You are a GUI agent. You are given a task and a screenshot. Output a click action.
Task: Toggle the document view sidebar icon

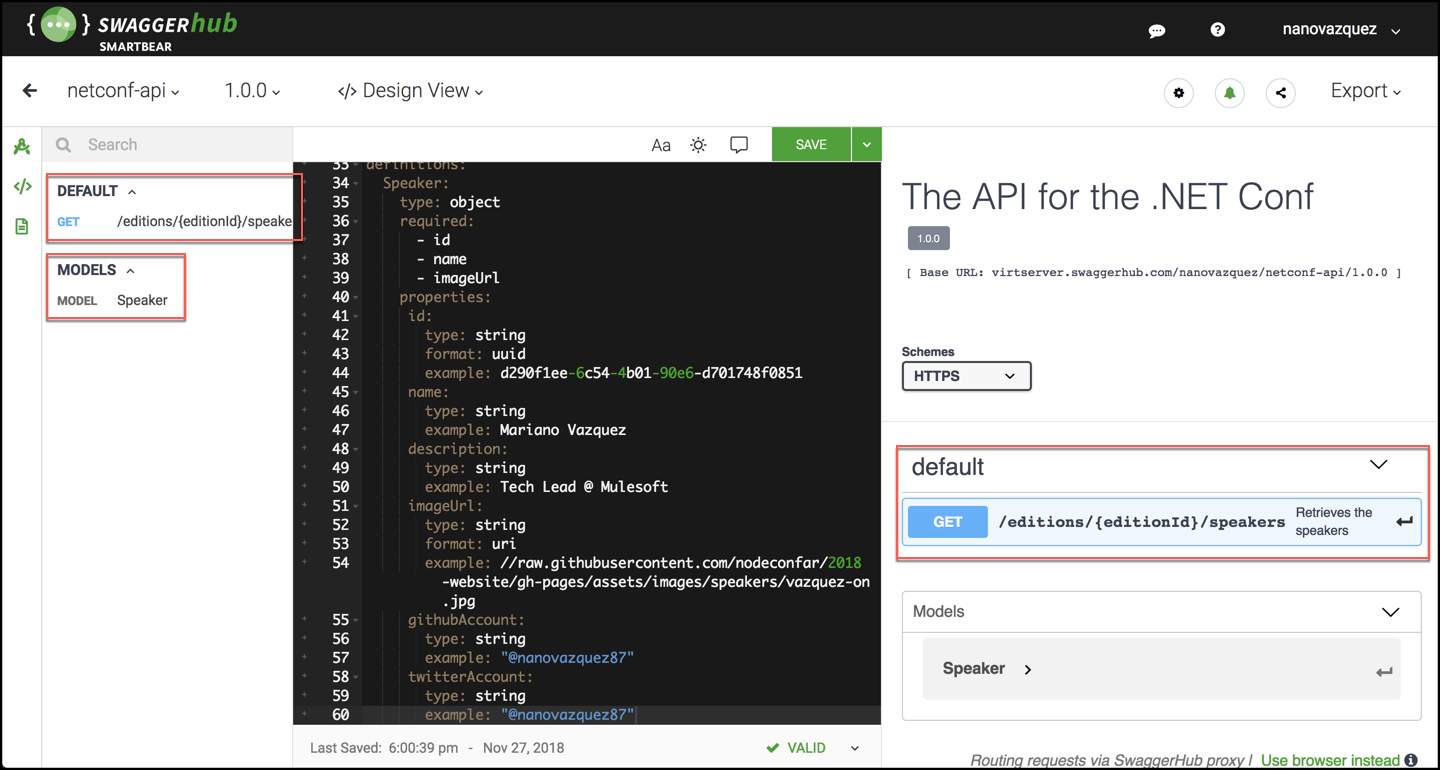tap(22, 226)
